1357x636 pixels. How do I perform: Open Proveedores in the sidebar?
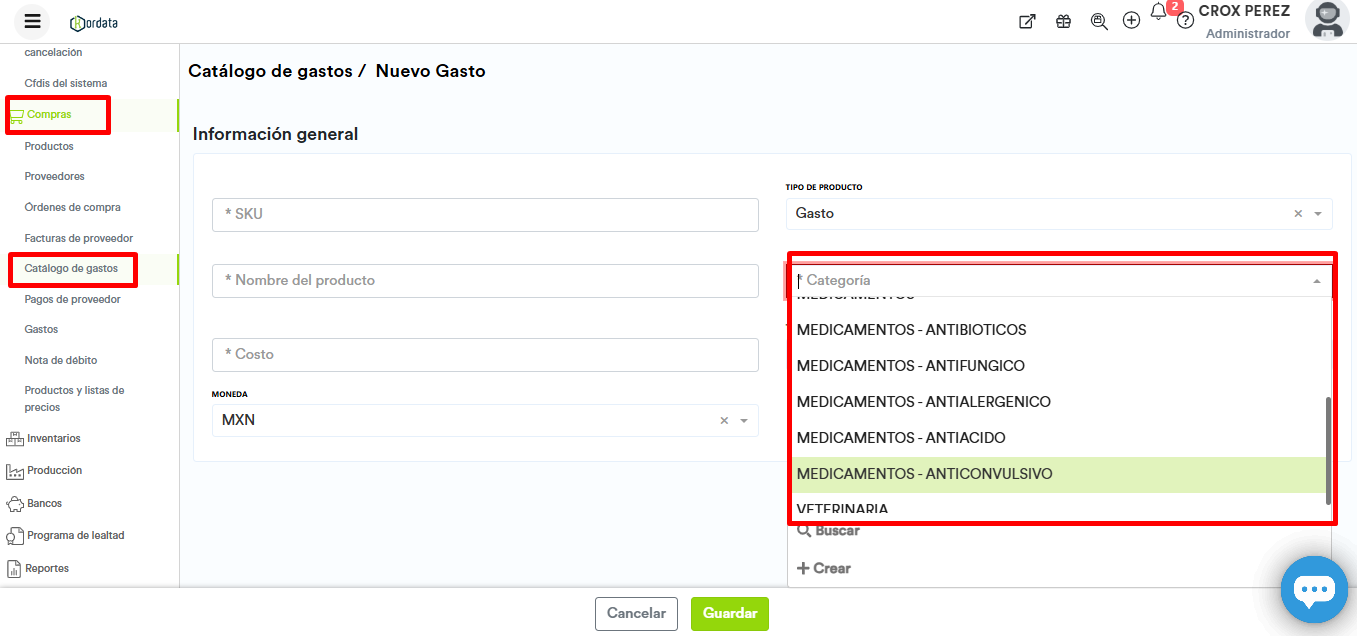click(x=55, y=177)
